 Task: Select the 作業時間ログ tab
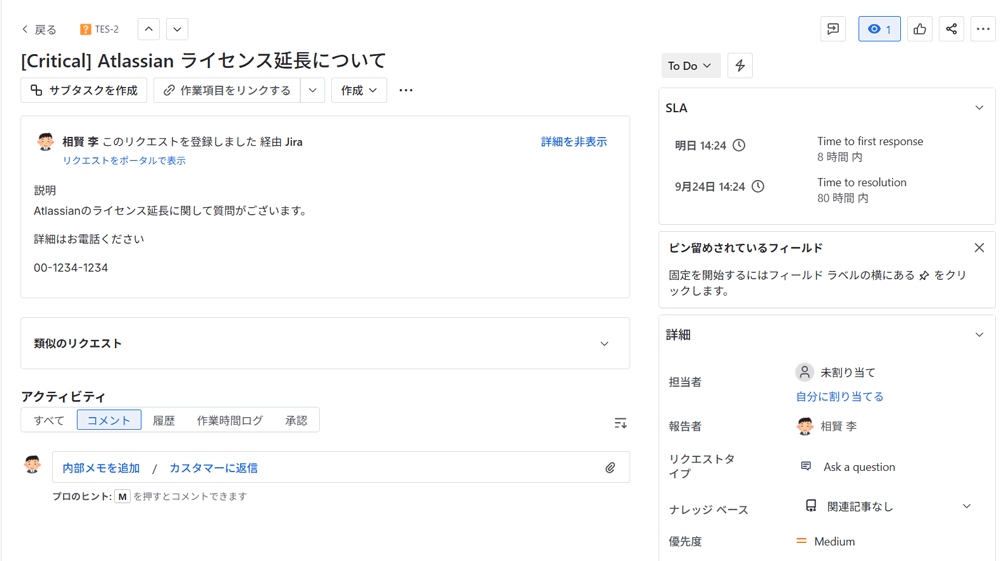coord(230,420)
